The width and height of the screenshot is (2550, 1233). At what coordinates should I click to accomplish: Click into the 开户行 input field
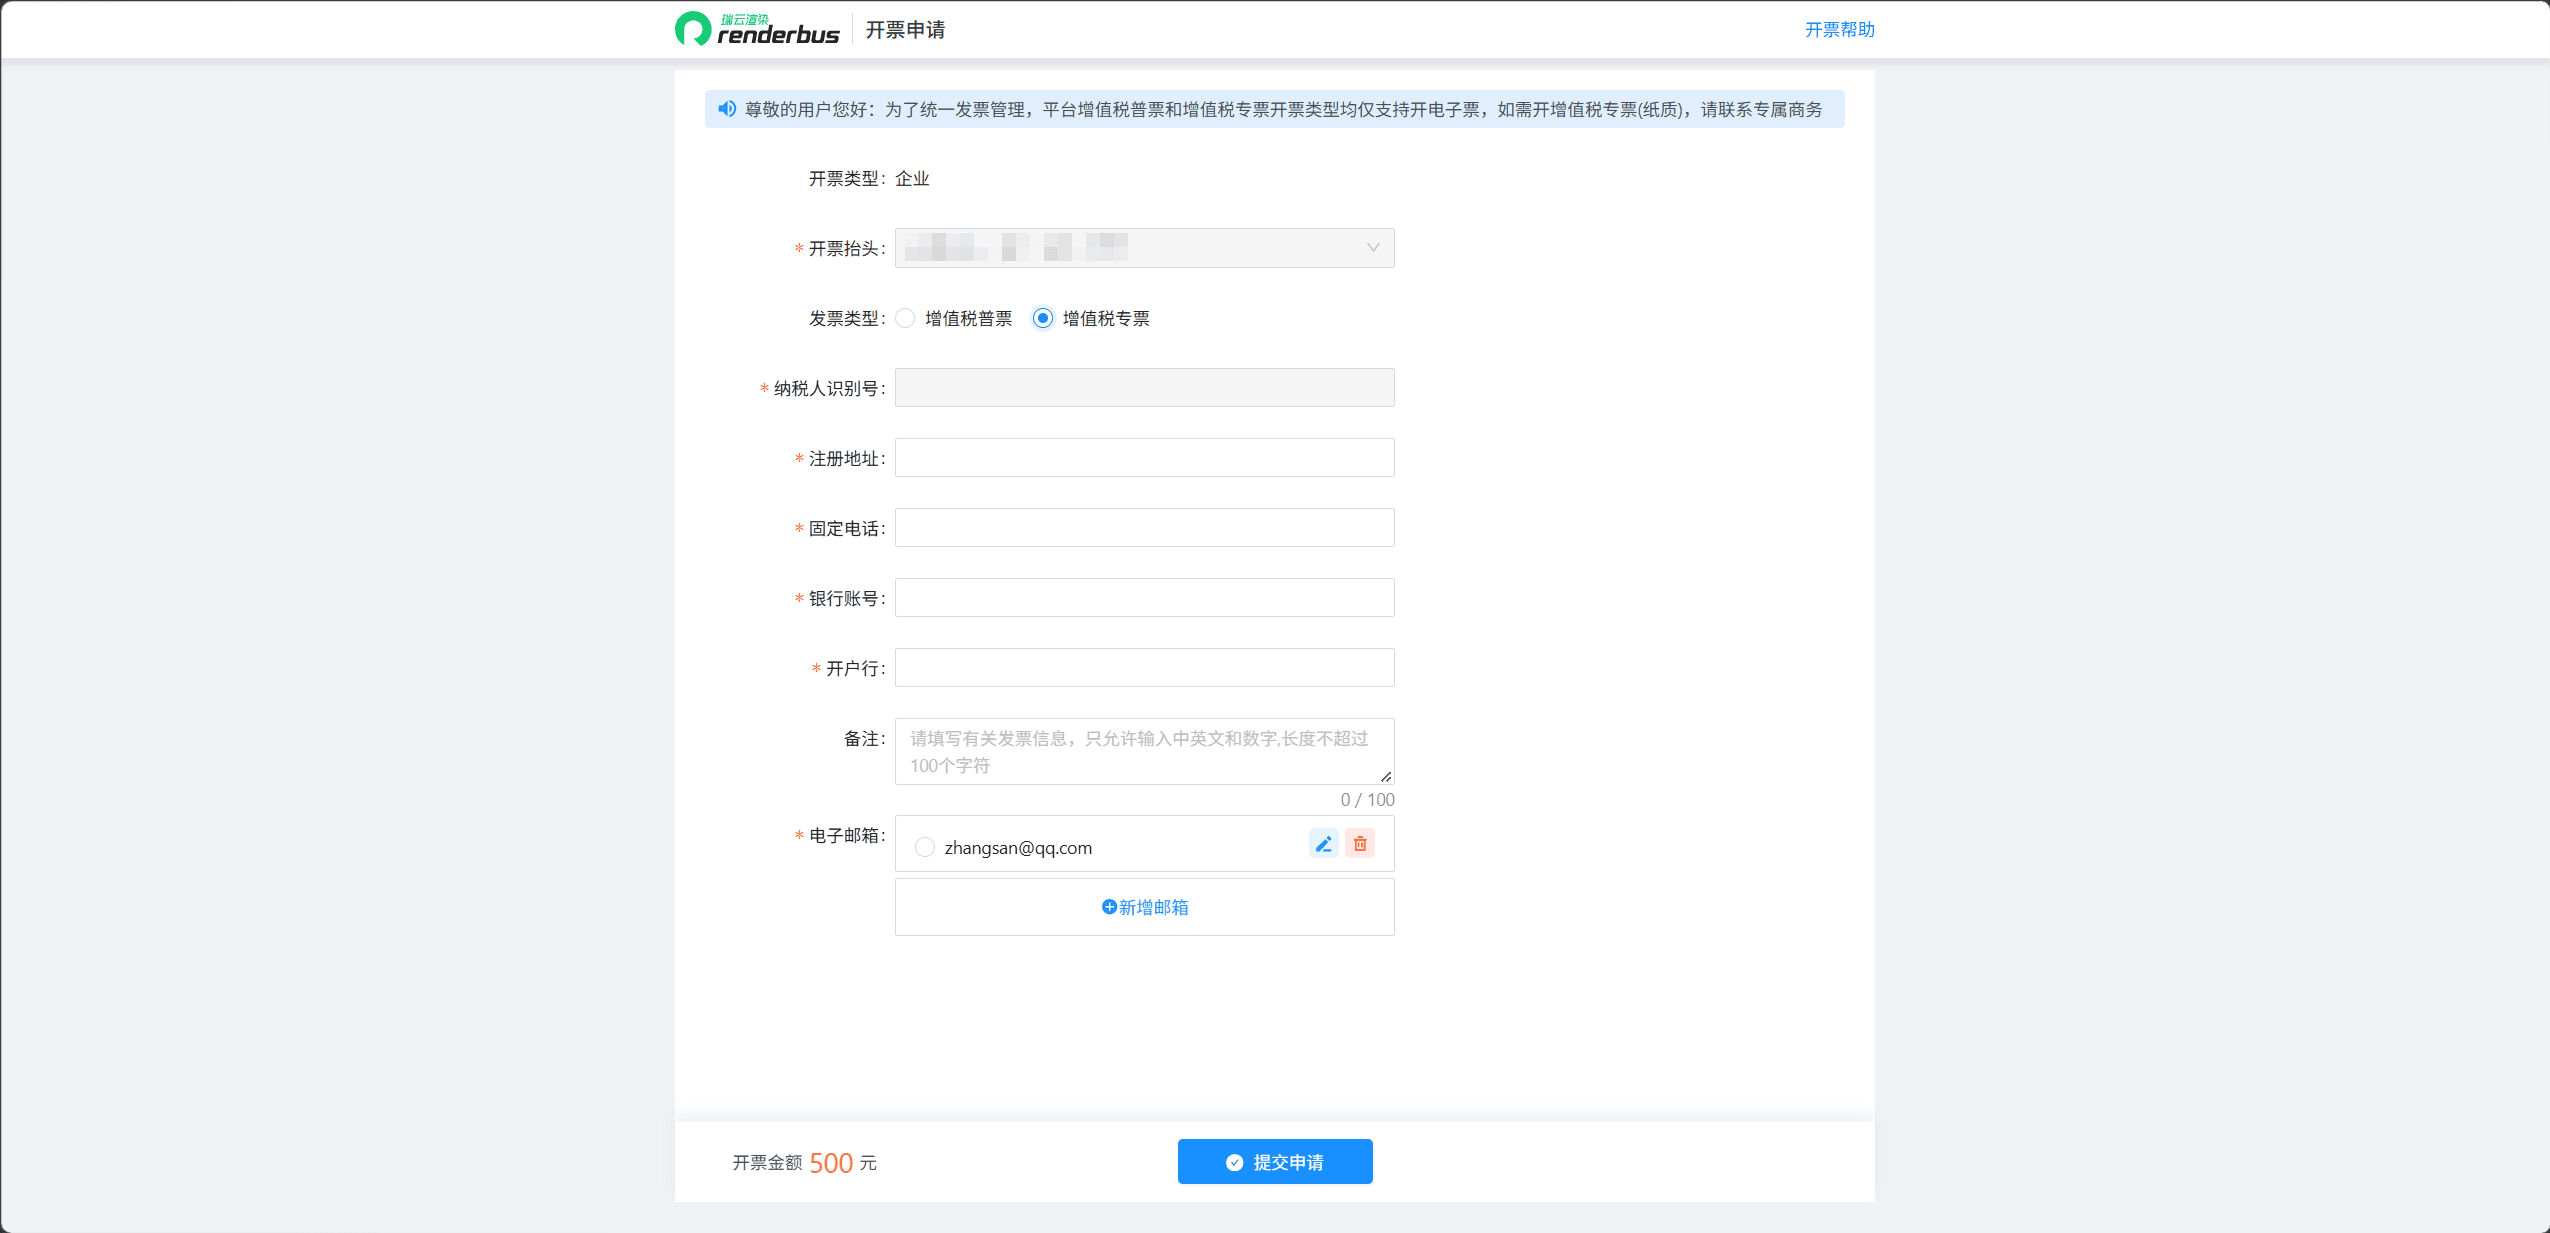pyautogui.click(x=1144, y=668)
